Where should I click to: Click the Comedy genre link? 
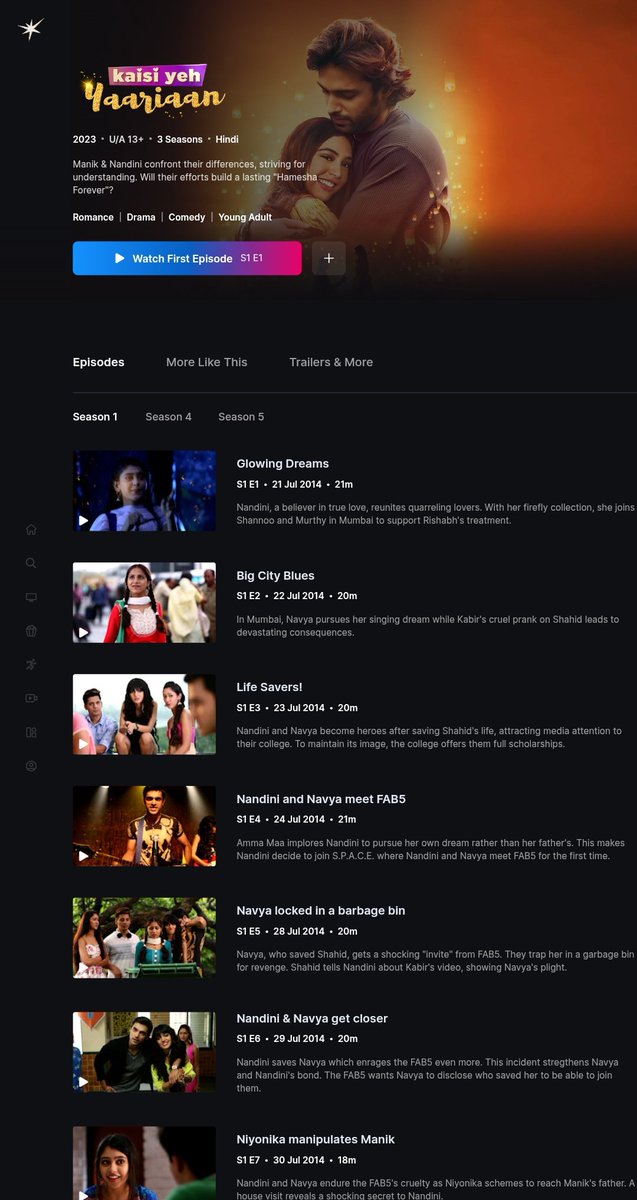click(x=187, y=217)
